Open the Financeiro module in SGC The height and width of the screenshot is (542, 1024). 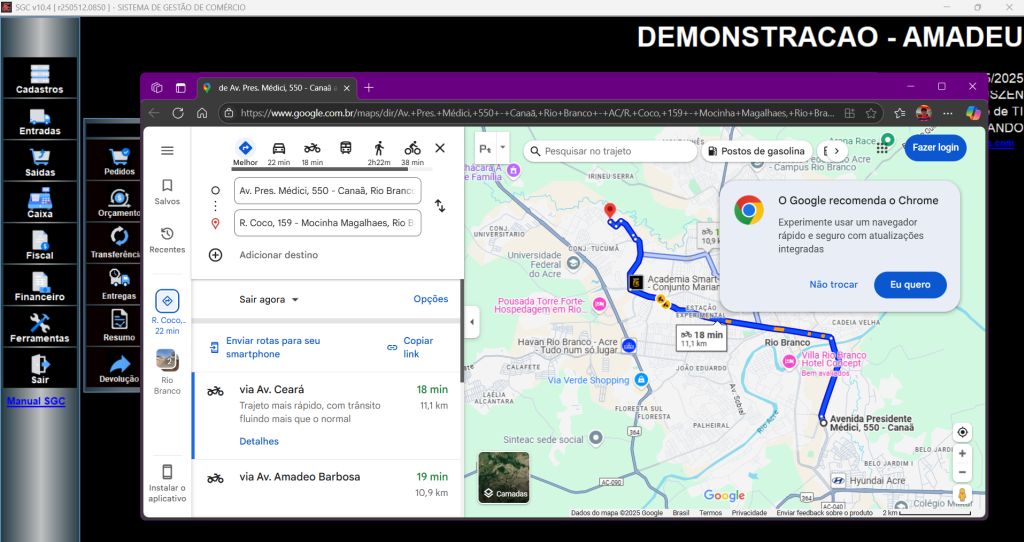click(40, 286)
